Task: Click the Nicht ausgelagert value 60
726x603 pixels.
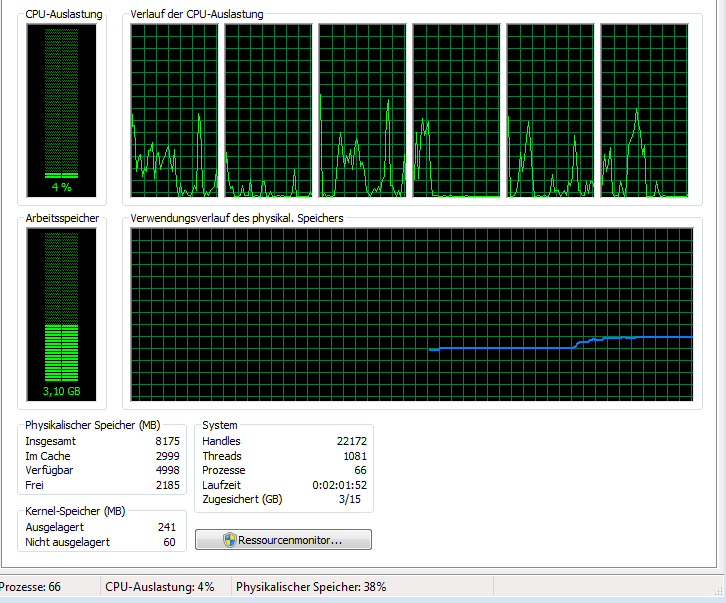Action: (x=169, y=542)
